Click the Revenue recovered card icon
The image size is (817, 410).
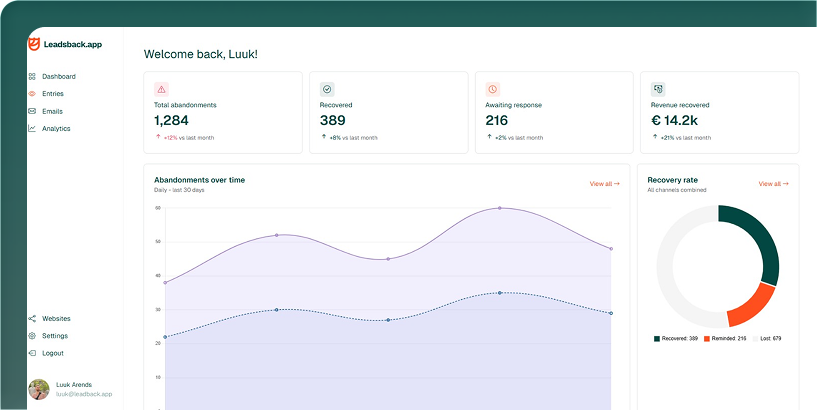[658, 89]
